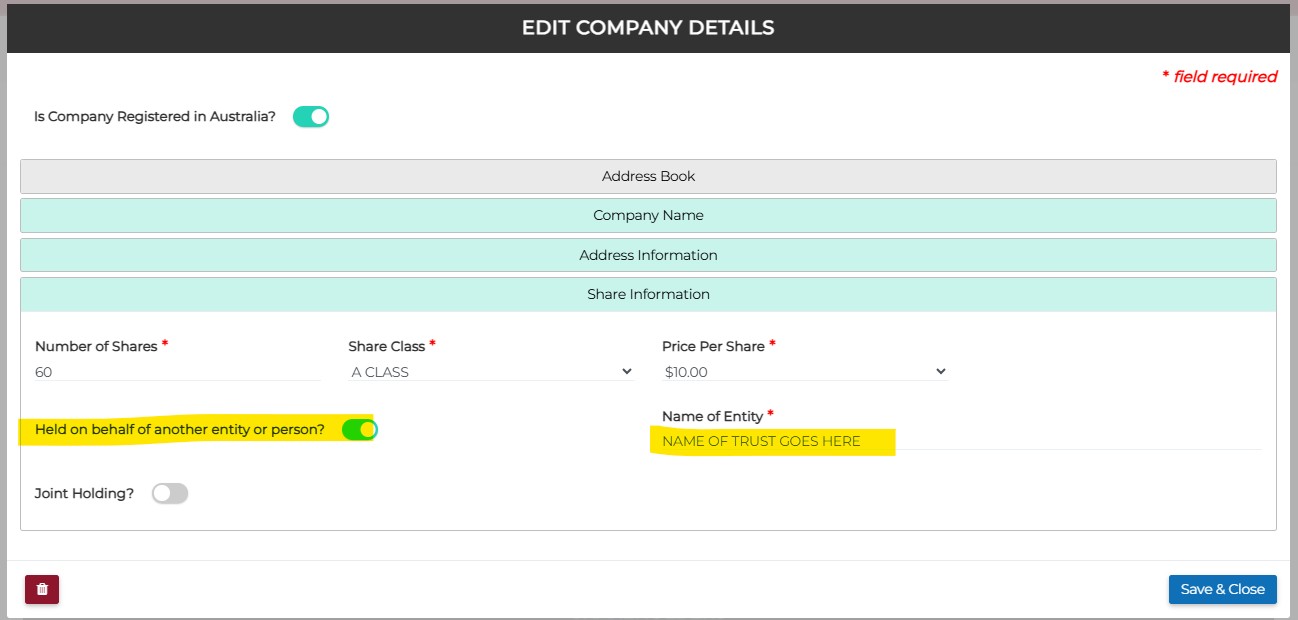Expand the Address Book section
Viewport: 1298px width, 620px height.
point(648,176)
